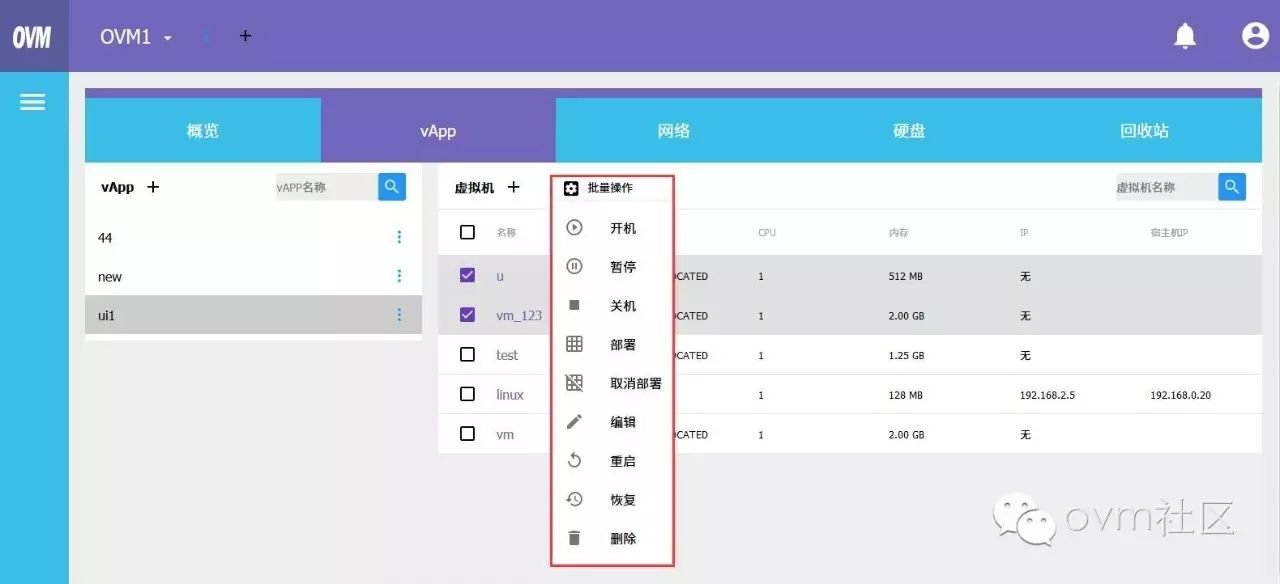
Task: Check the checkbox for VM named vm
Action: tap(467, 434)
